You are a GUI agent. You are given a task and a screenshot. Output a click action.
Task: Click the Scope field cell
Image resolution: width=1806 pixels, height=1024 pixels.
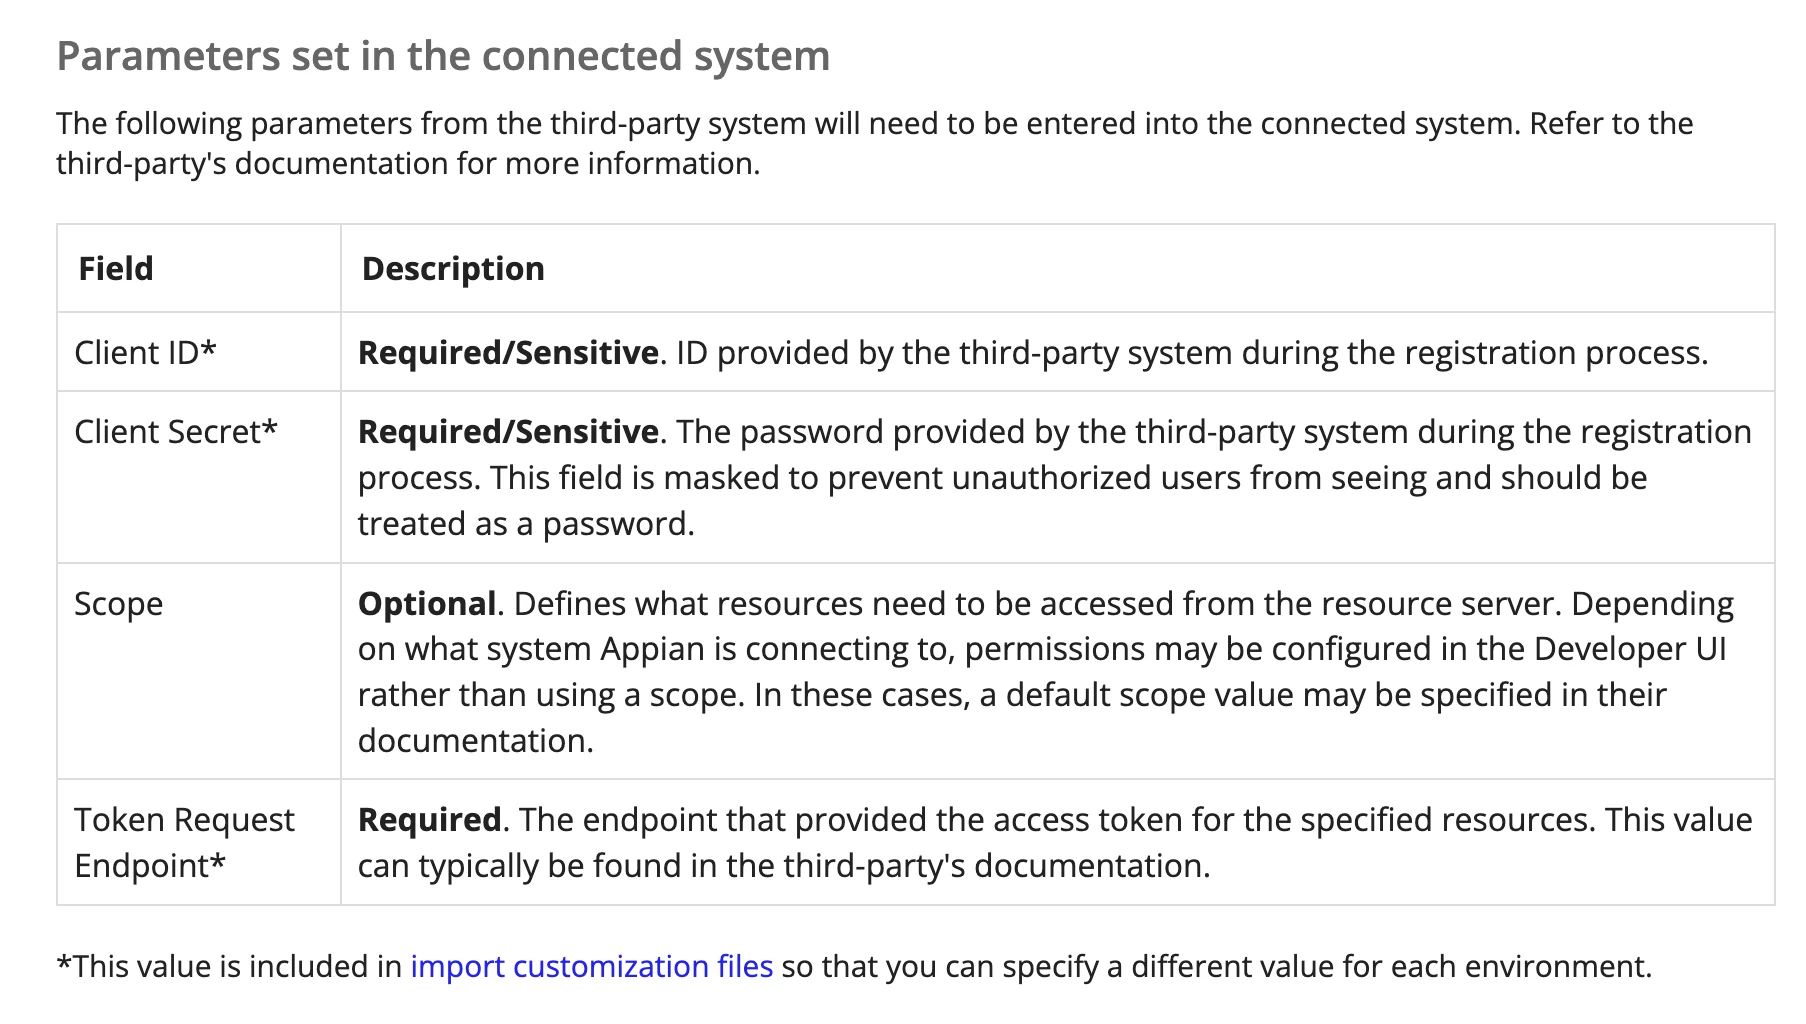point(199,671)
